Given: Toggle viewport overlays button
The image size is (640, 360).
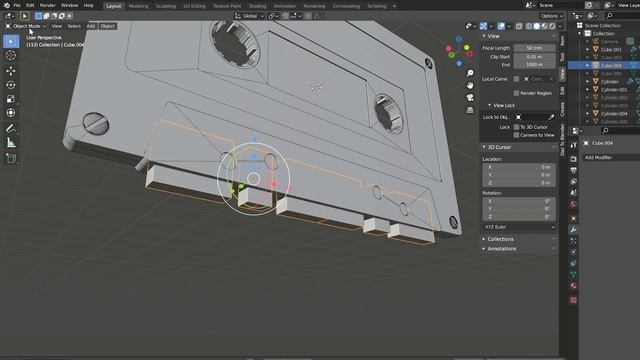Looking at the screenshot, I should point(501,26).
